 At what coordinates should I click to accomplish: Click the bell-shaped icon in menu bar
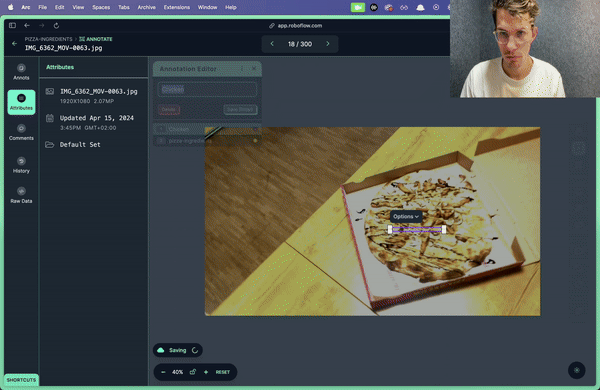(x=420, y=7)
